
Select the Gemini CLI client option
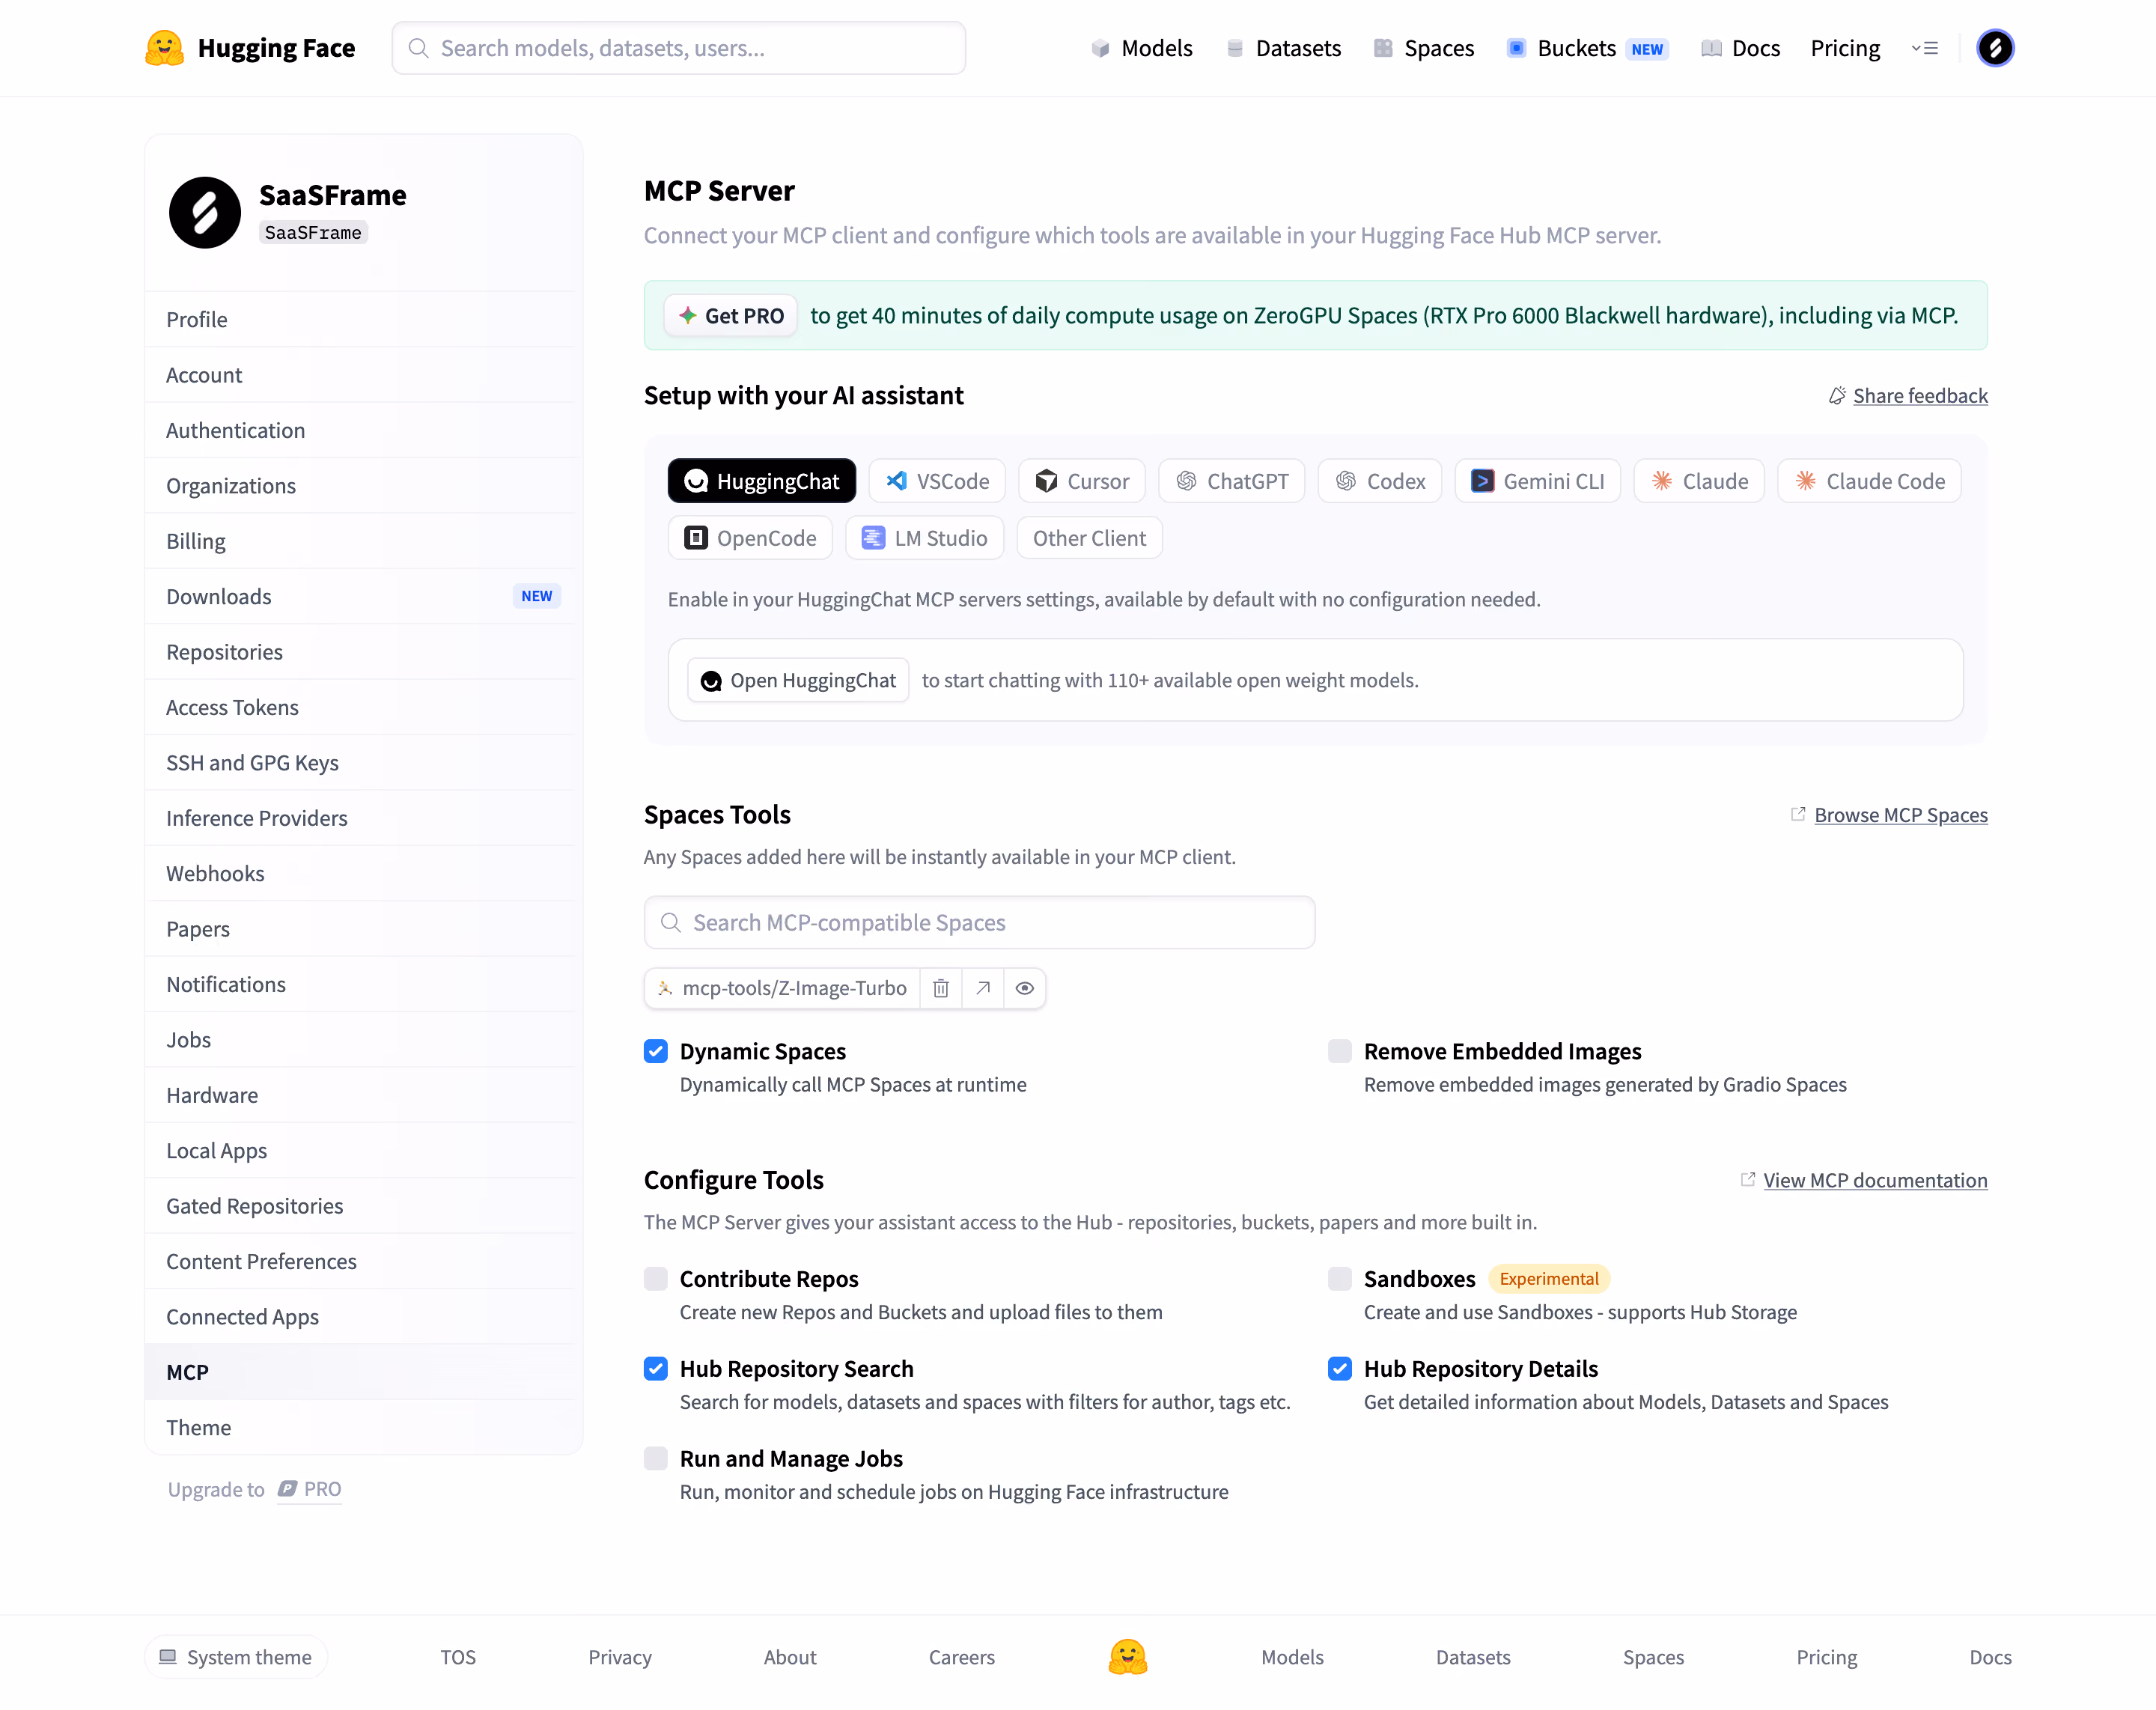[1538, 481]
